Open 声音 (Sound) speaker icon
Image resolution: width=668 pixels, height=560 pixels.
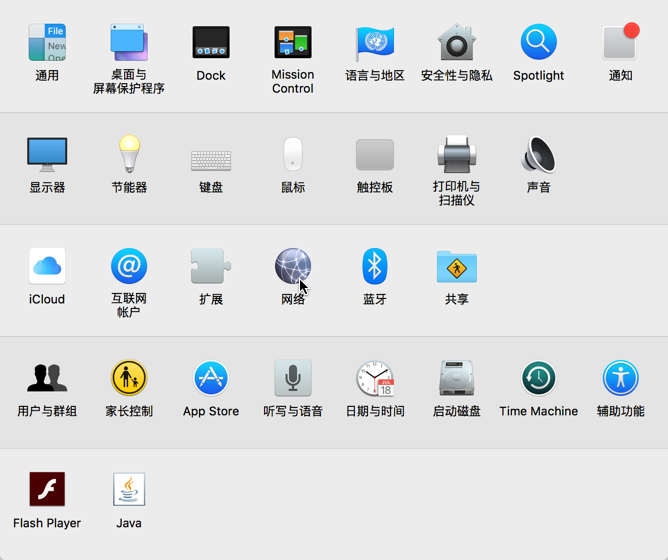coord(538,154)
